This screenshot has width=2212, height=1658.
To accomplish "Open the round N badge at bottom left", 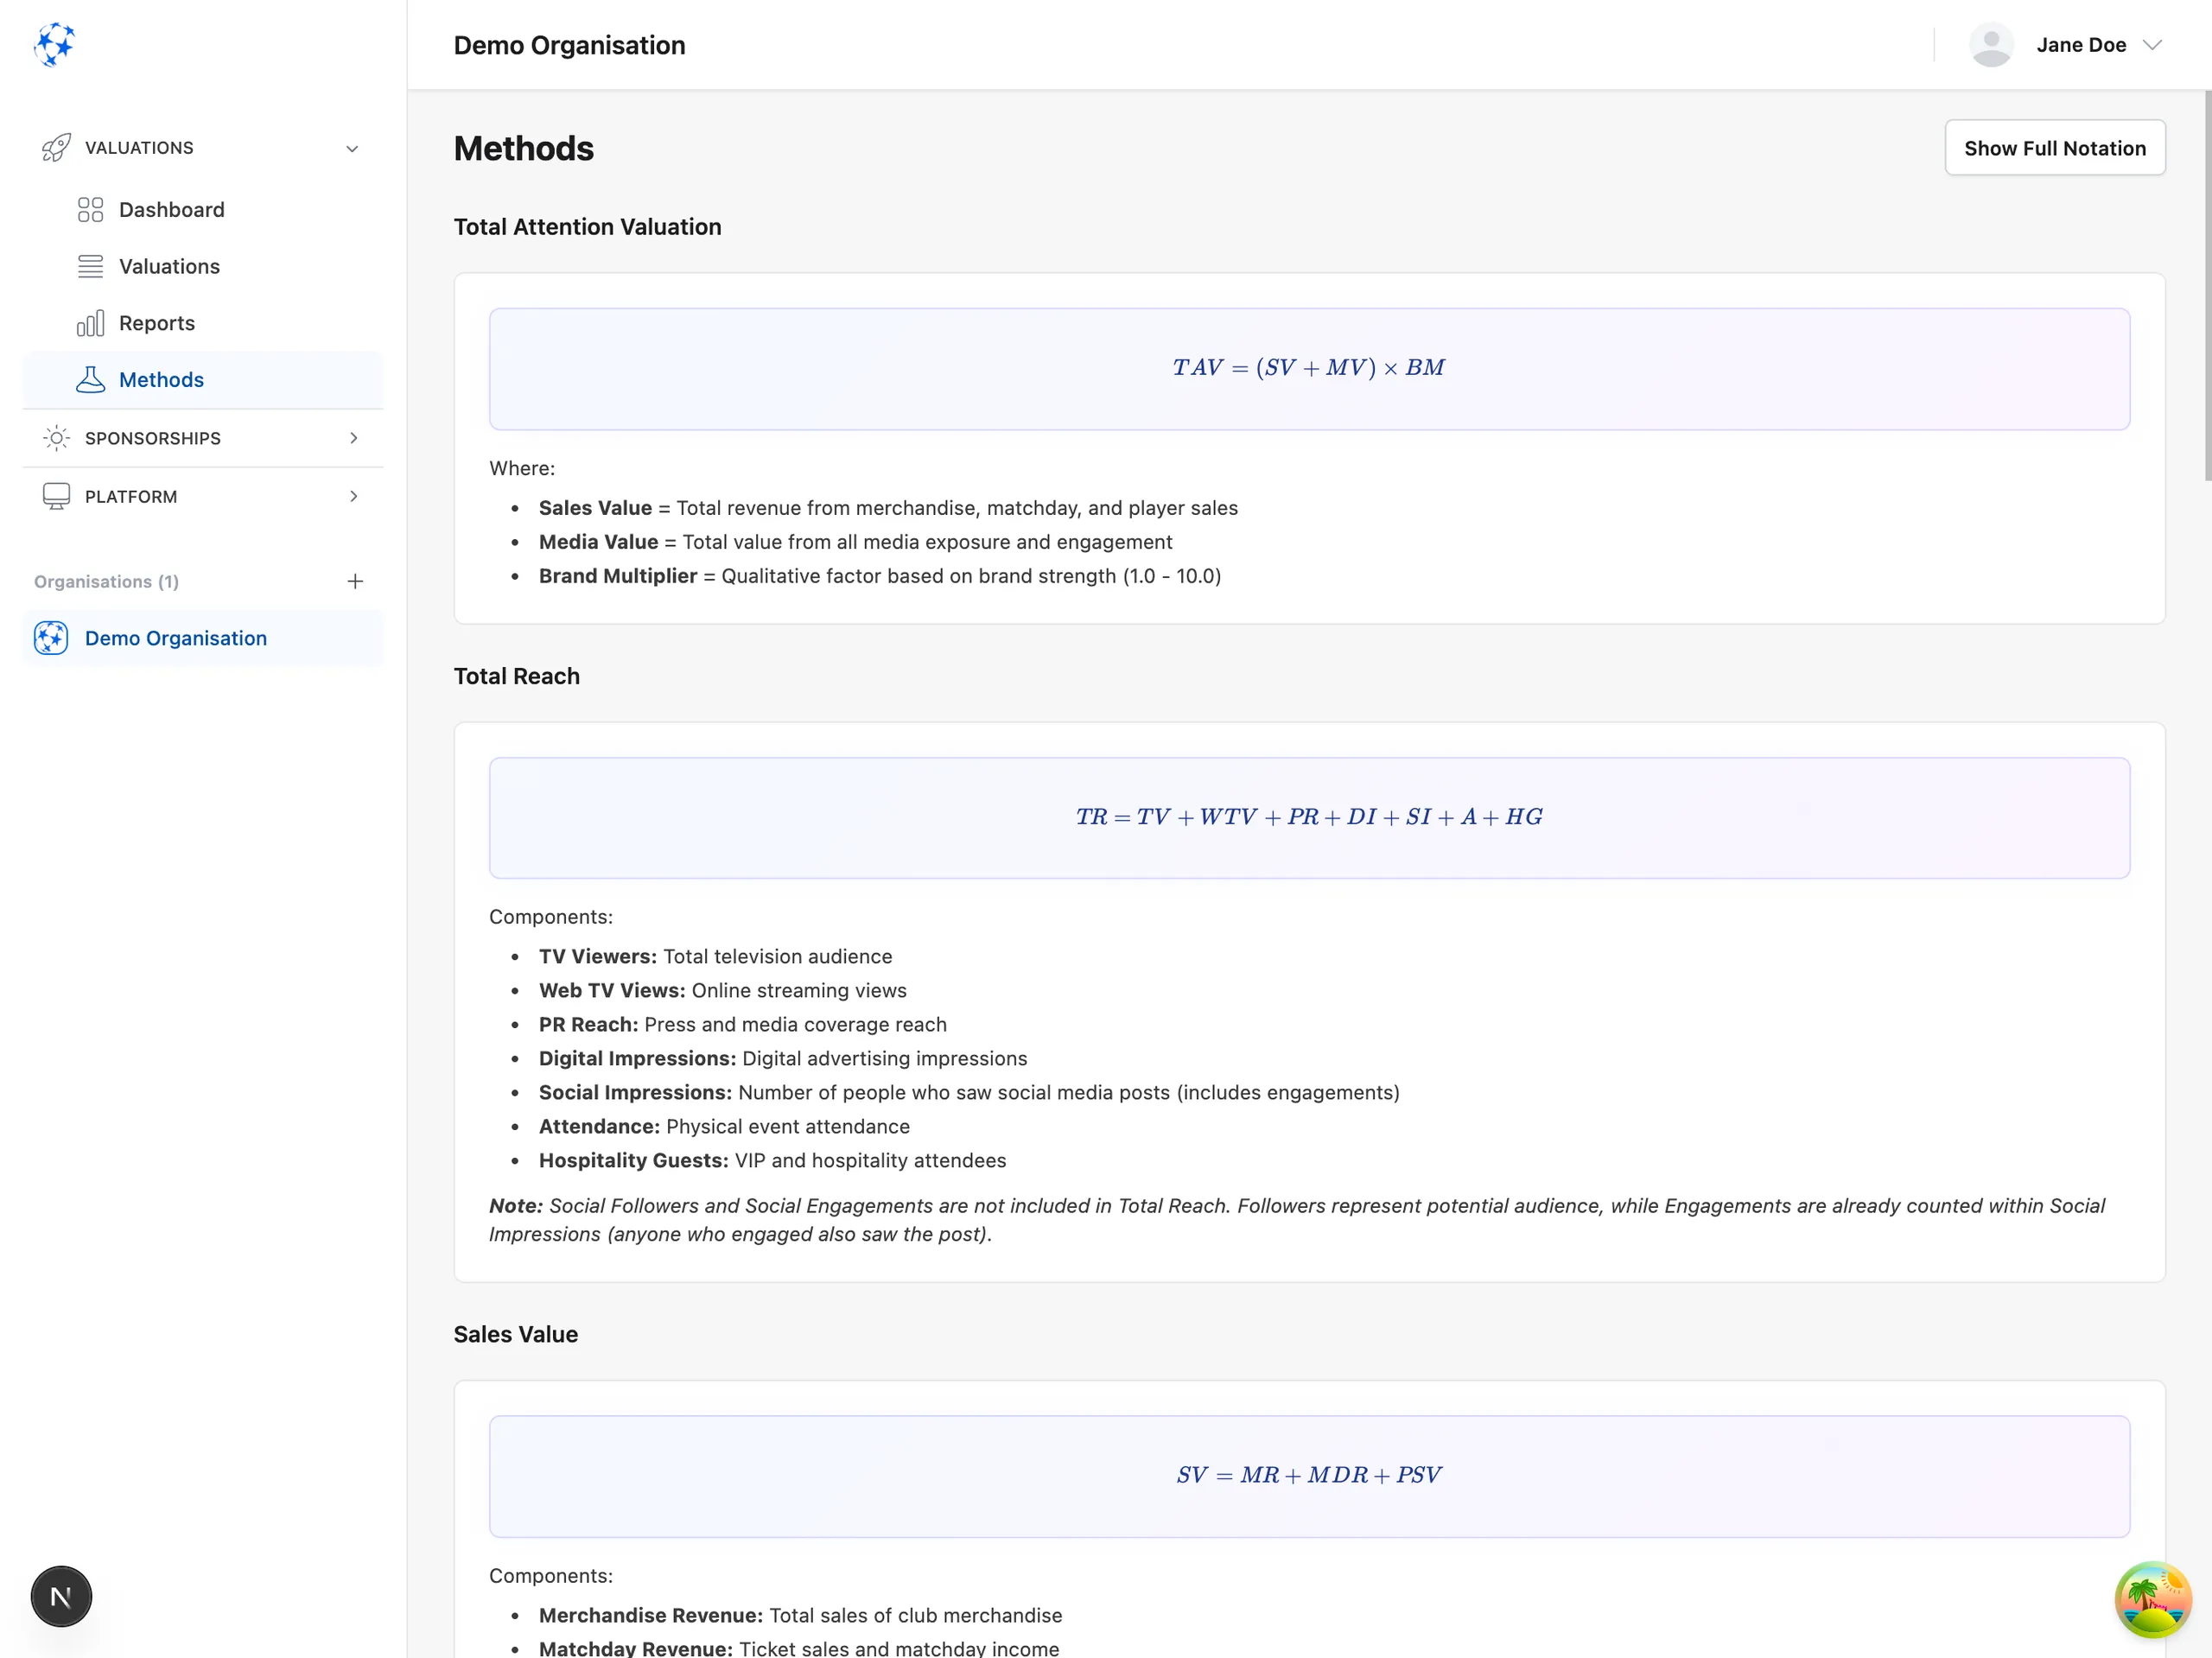I will pyautogui.click(x=61, y=1596).
